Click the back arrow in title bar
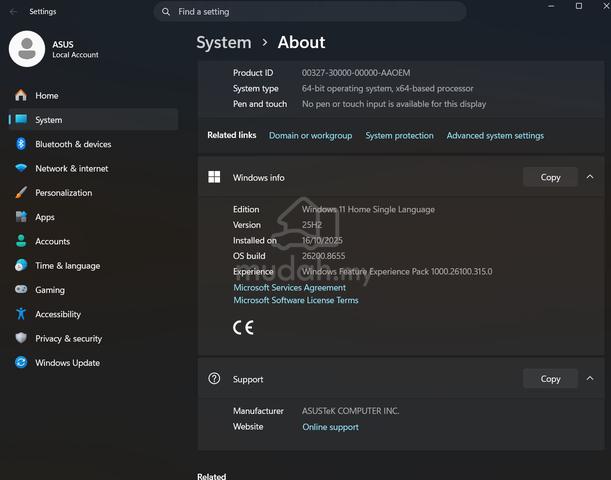Screen dimensions: 611x480 [13, 12]
